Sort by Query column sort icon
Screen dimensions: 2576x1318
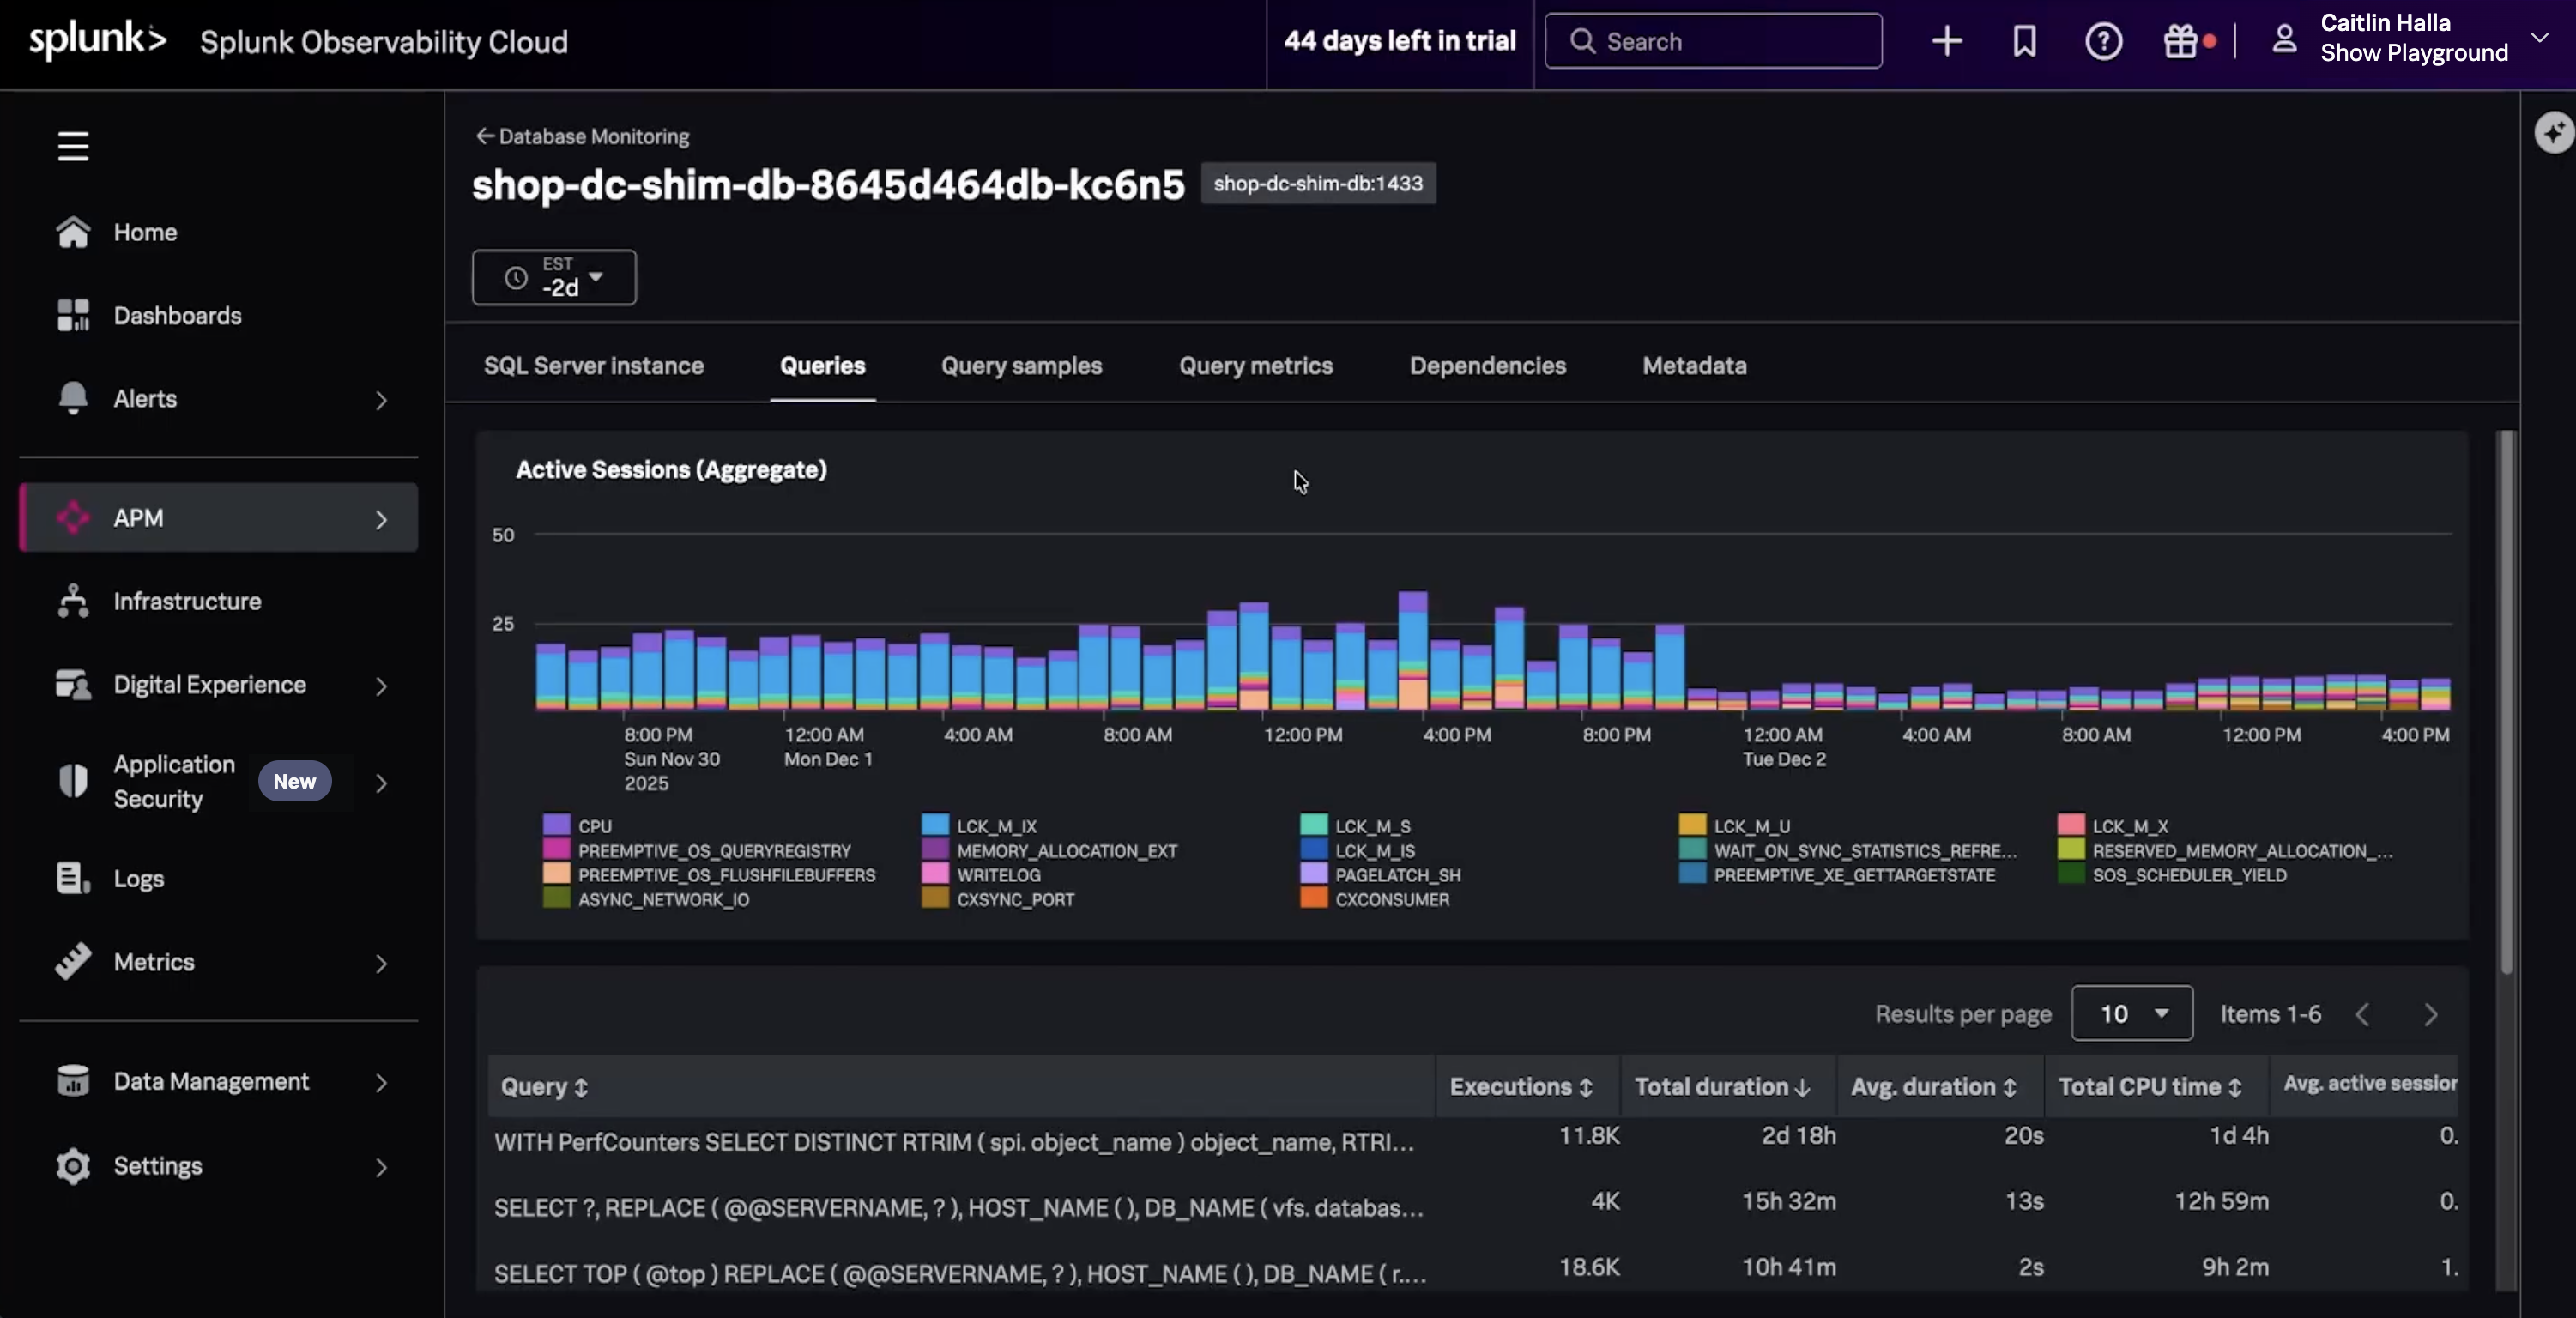pyautogui.click(x=581, y=1087)
